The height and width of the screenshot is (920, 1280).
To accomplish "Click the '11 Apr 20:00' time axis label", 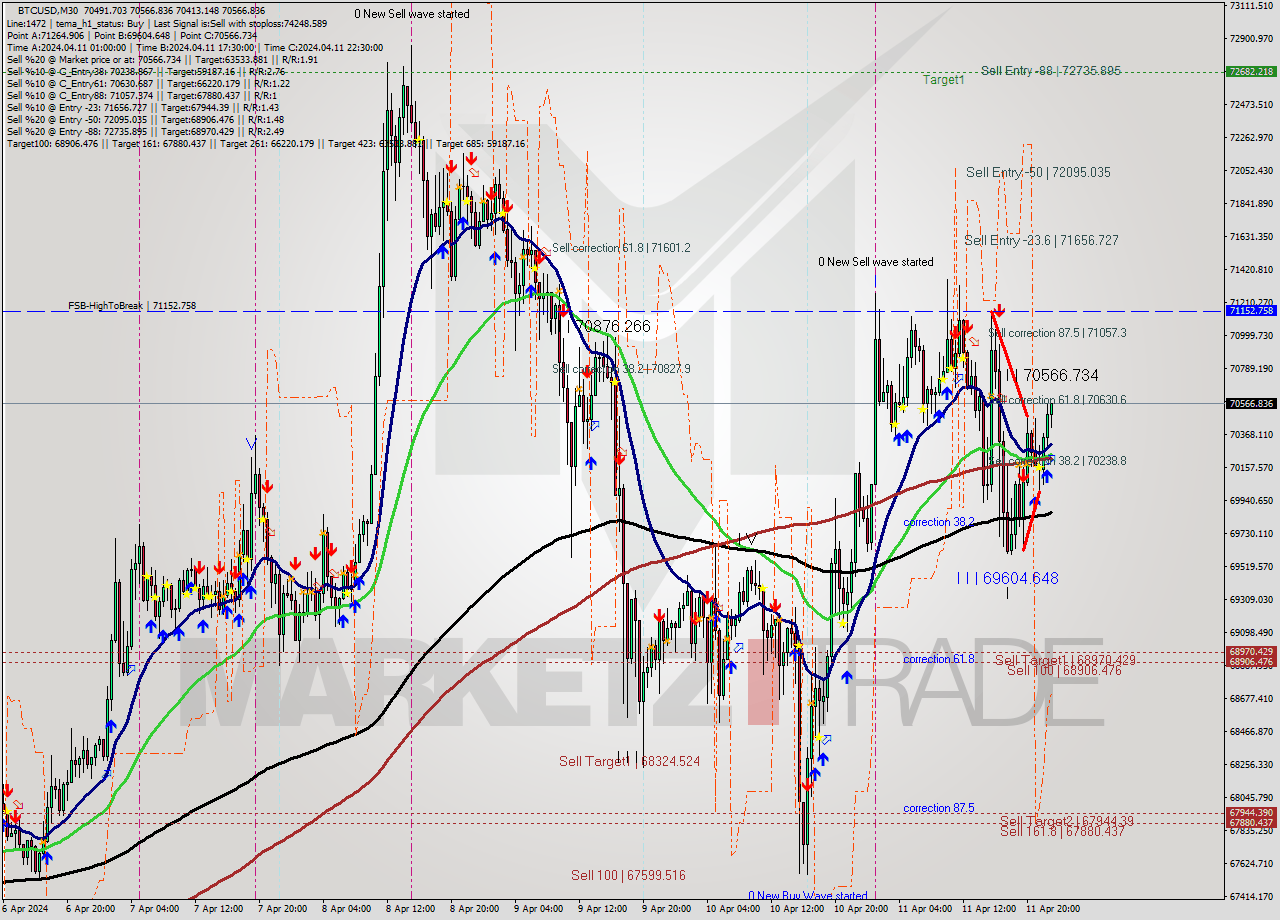I will [x=1052, y=909].
